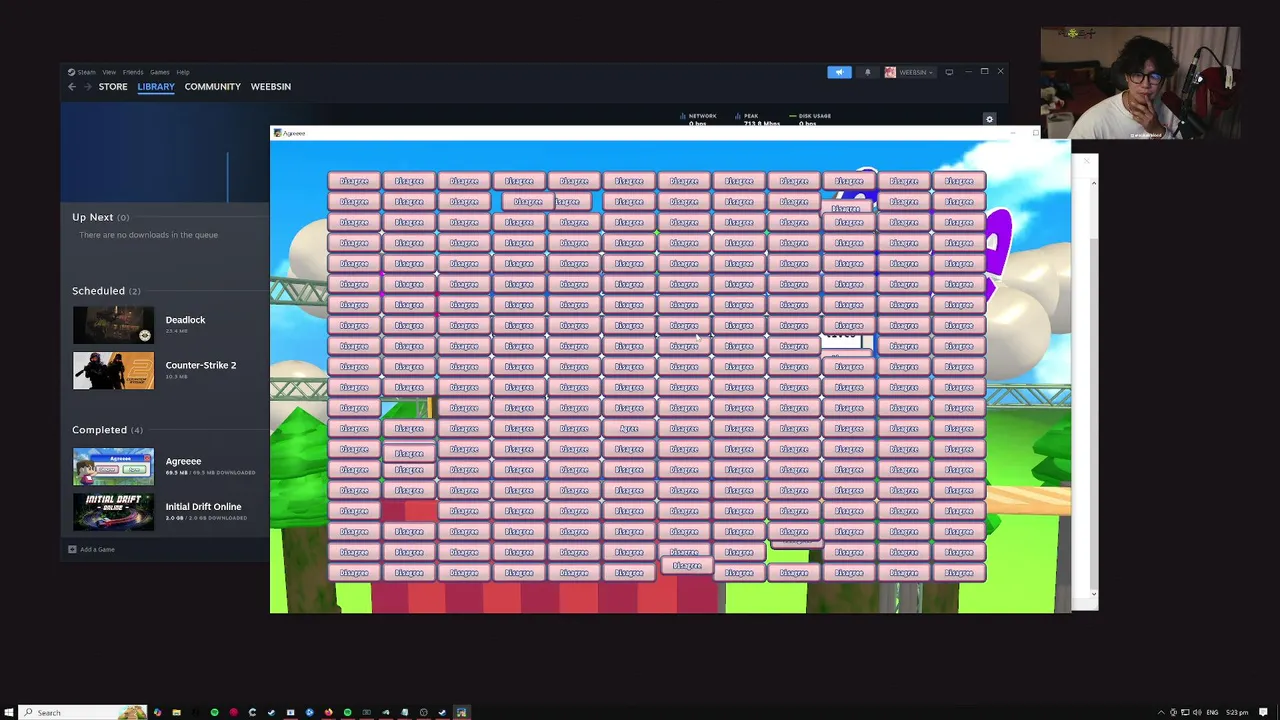Click the volume speaker tray icon
The image size is (1280, 720).
coord(1196,712)
